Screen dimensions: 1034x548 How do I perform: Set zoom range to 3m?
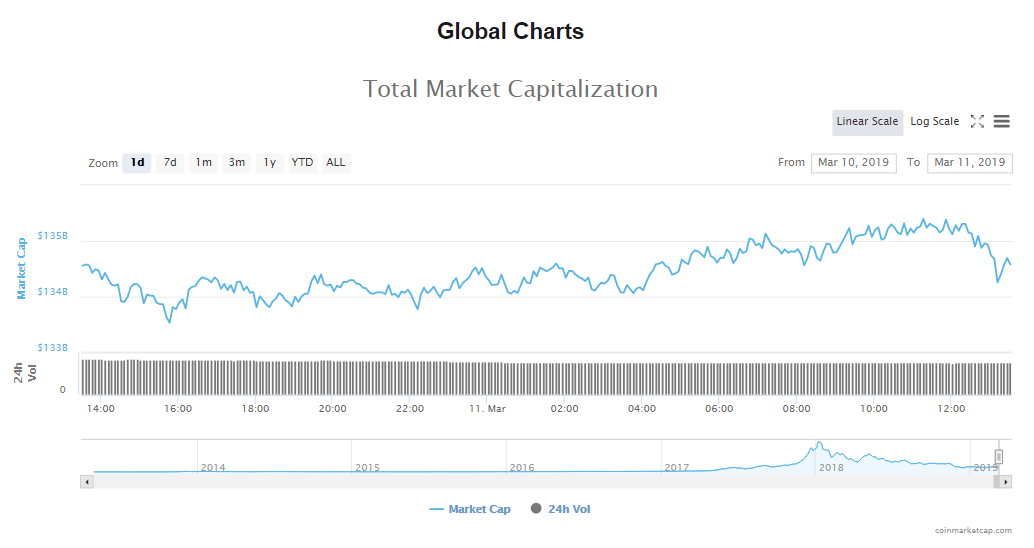[236, 163]
